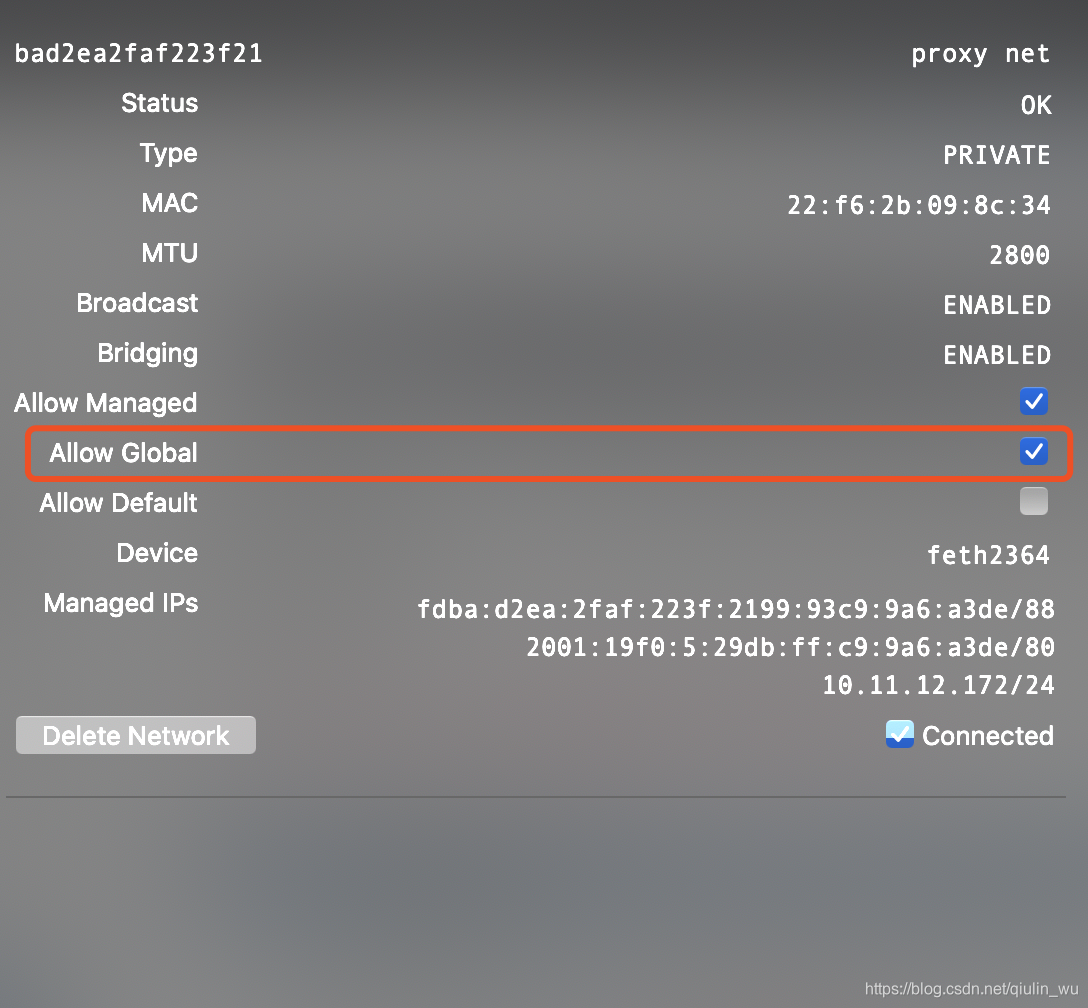The width and height of the screenshot is (1088, 1008).
Task: Select managed IP starting with 2001:19f0
Action: coord(790,647)
